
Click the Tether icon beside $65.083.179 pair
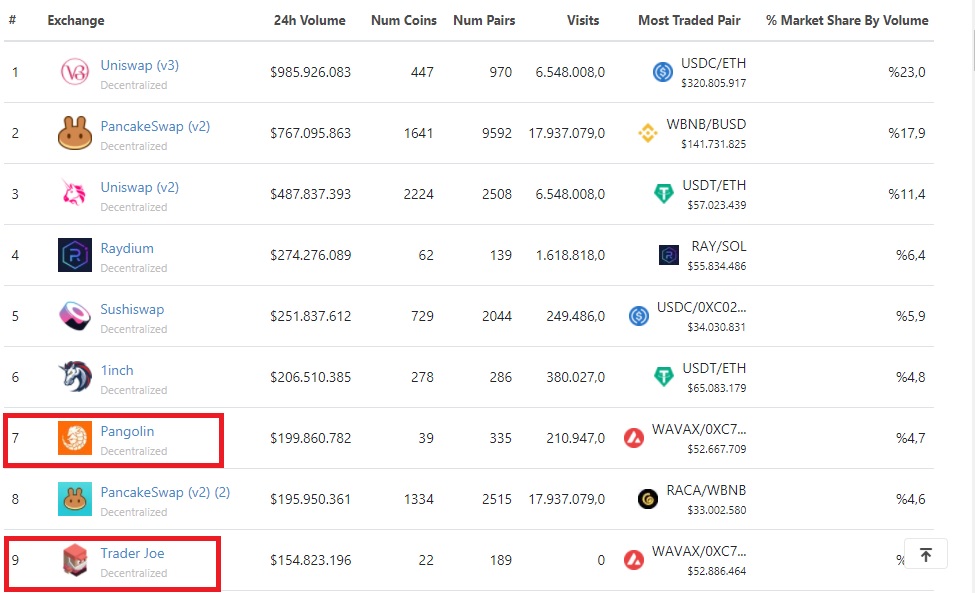point(663,377)
